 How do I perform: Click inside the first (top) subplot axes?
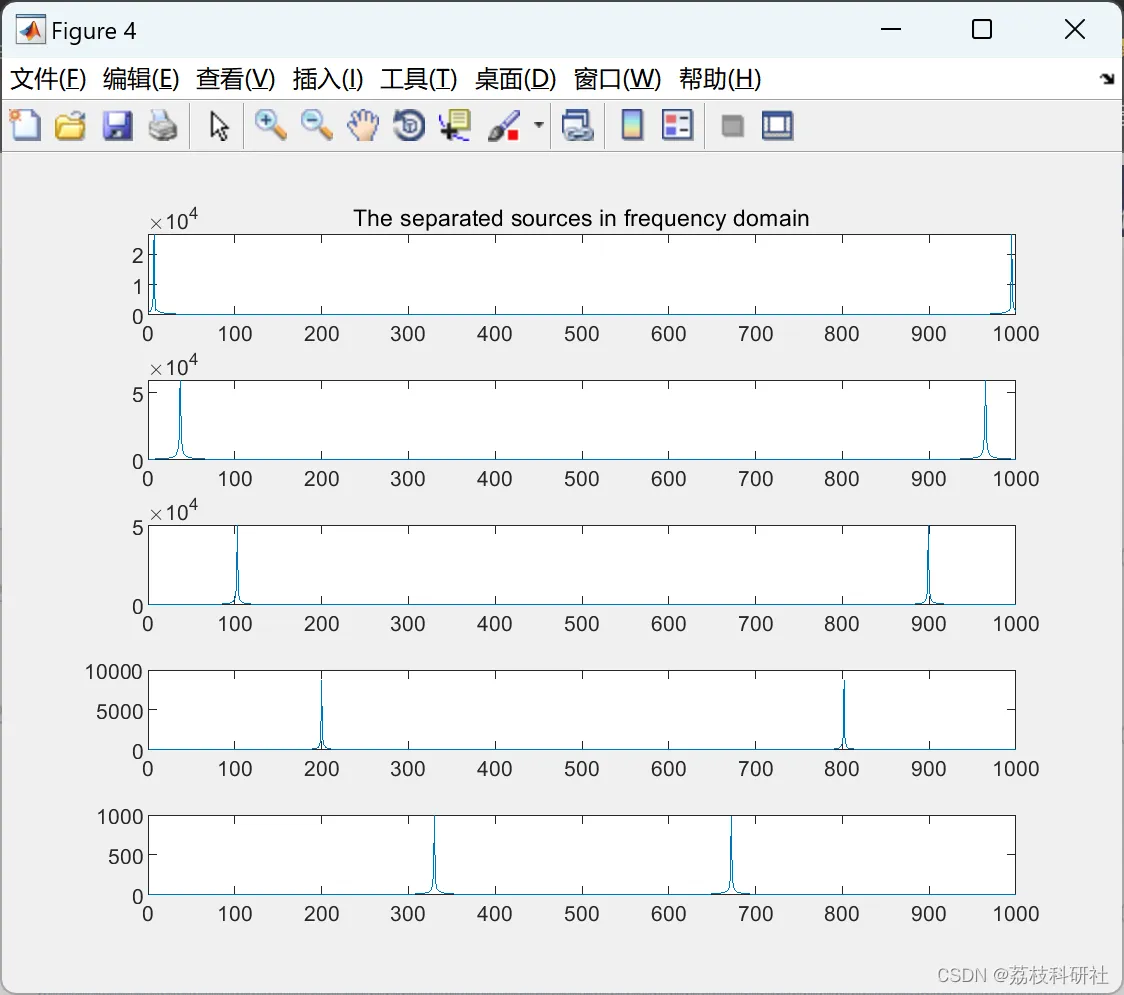coord(581,275)
